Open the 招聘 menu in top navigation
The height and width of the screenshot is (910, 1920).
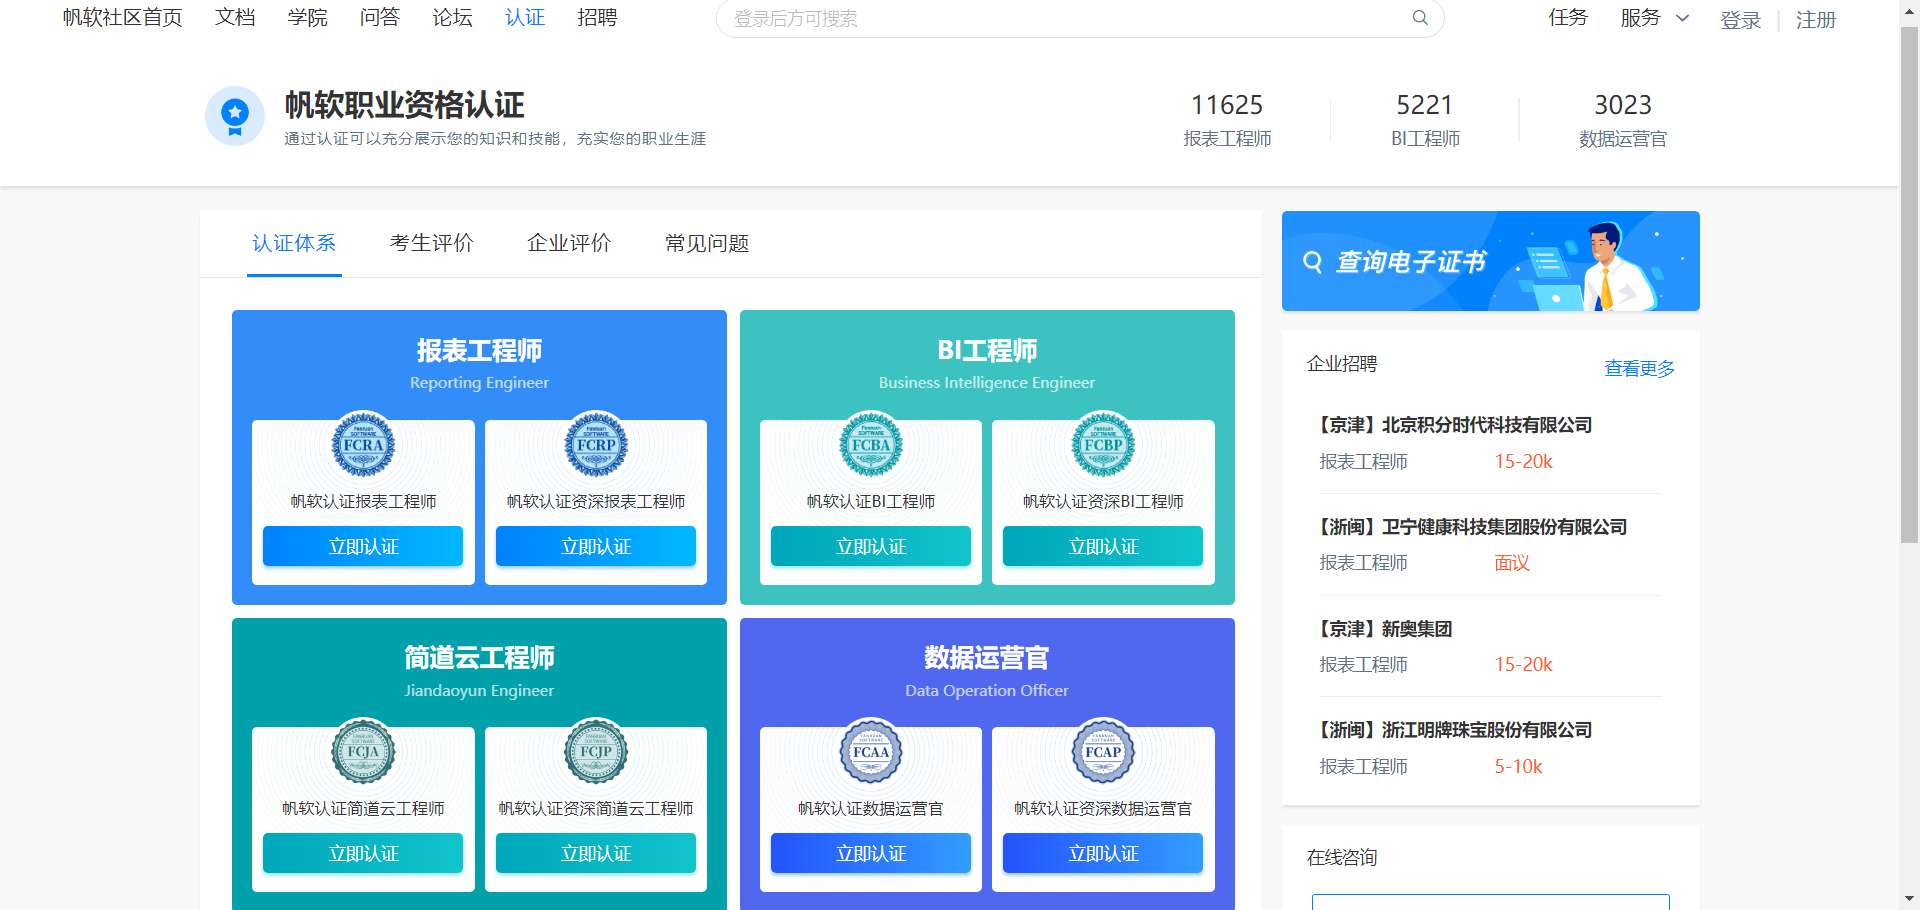point(597,17)
